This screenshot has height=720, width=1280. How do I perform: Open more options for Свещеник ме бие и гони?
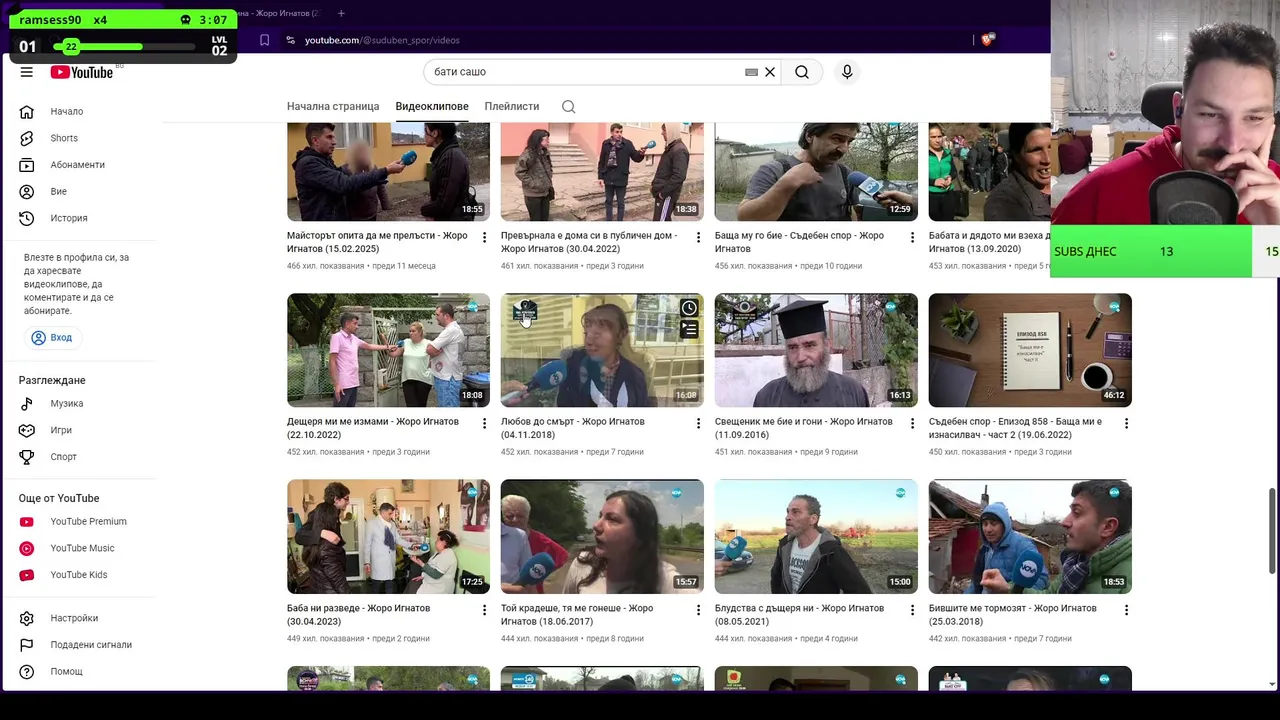[912, 424]
